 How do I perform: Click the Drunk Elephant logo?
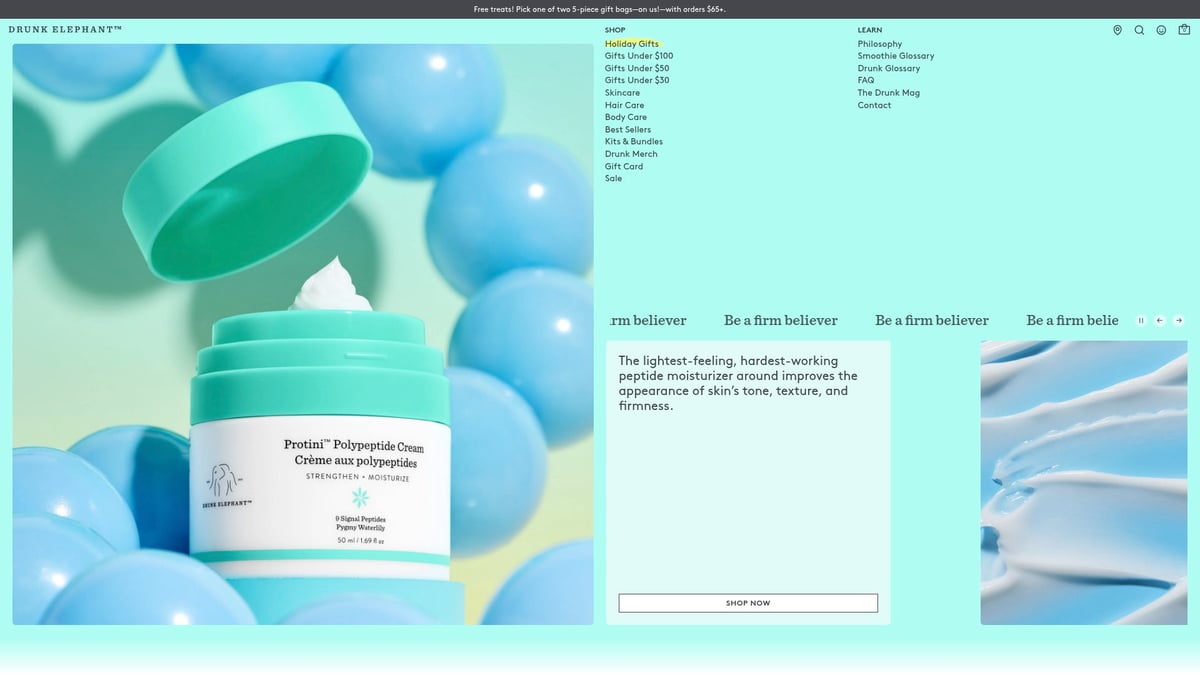(65, 30)
